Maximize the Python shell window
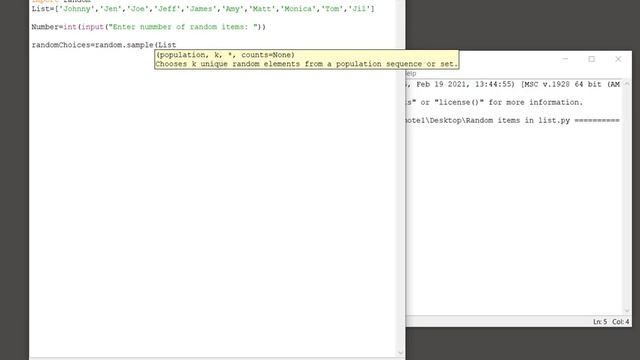This screenshot has height=360, width=640. [591, 59]
